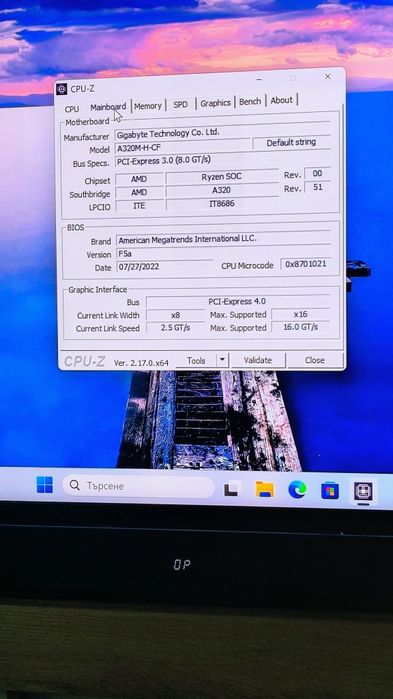Launch File Explorer from the taskbar

click(265, 489)
